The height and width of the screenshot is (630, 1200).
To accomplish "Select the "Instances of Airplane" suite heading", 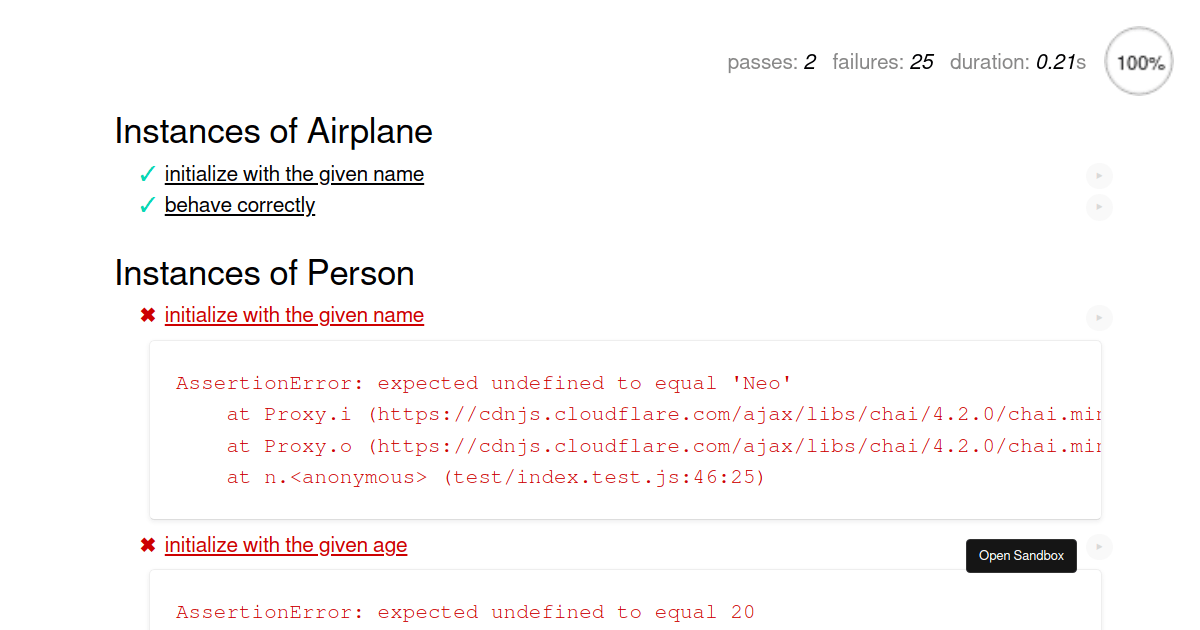I will [273, 131].
